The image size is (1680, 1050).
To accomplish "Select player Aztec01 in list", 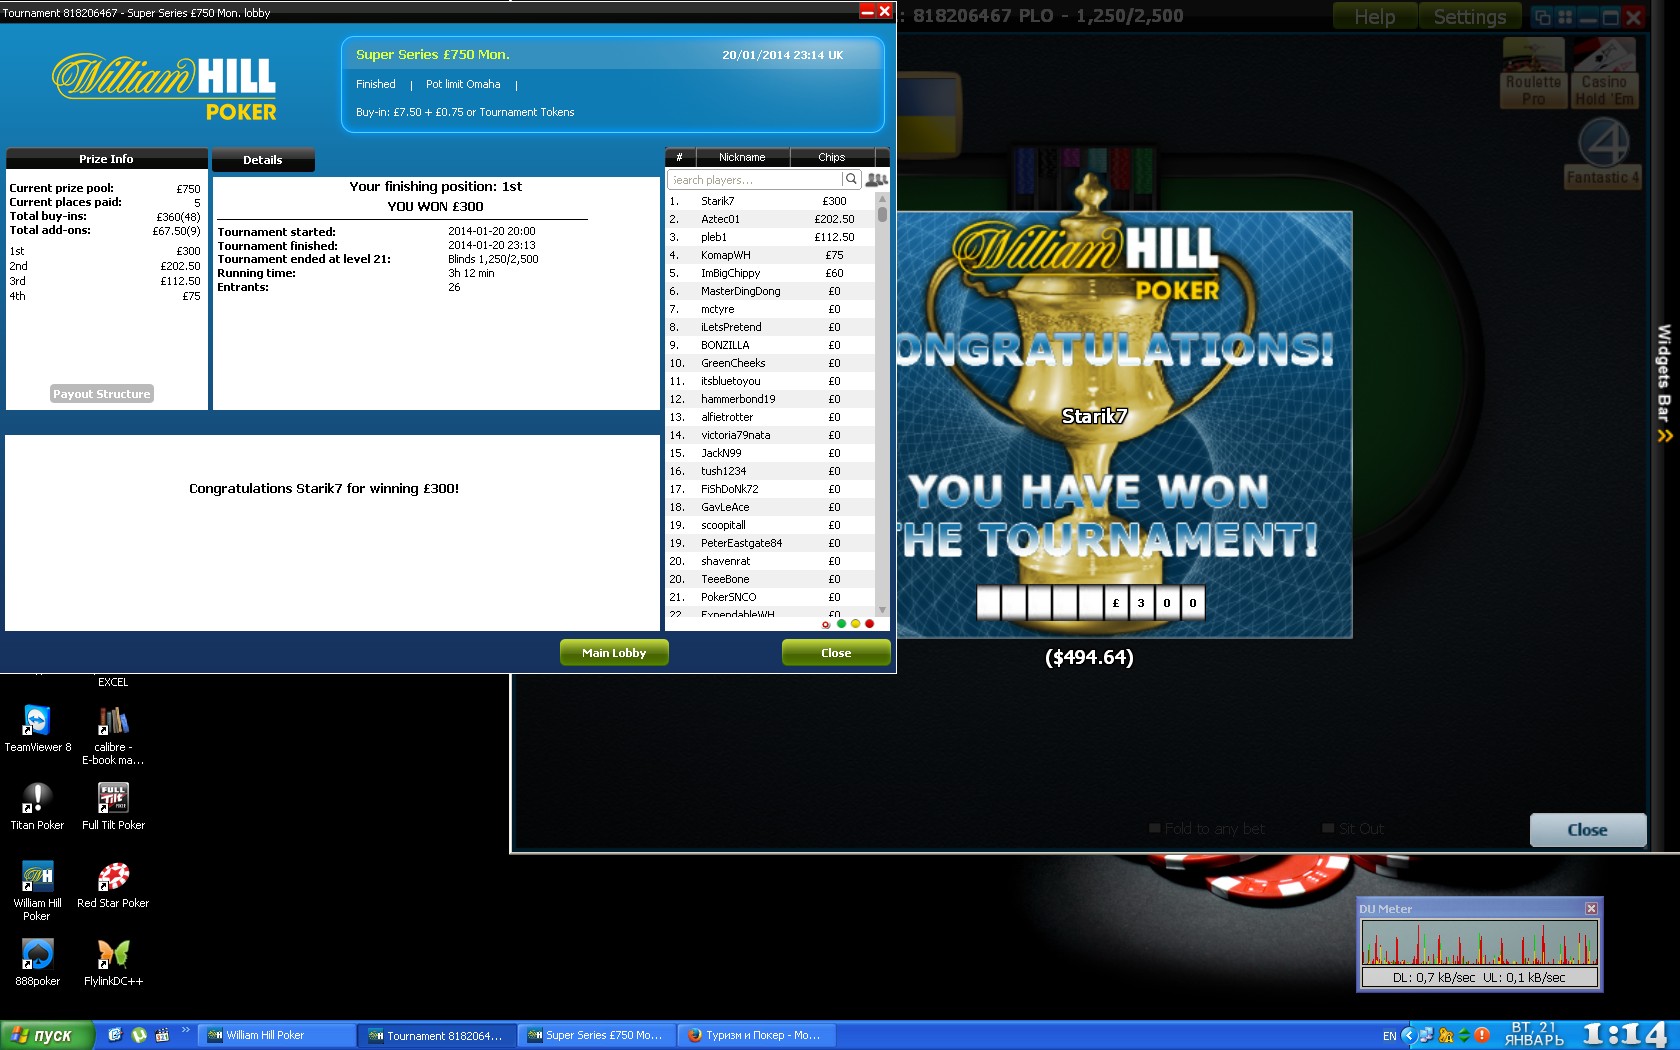I will click(770, 219).
